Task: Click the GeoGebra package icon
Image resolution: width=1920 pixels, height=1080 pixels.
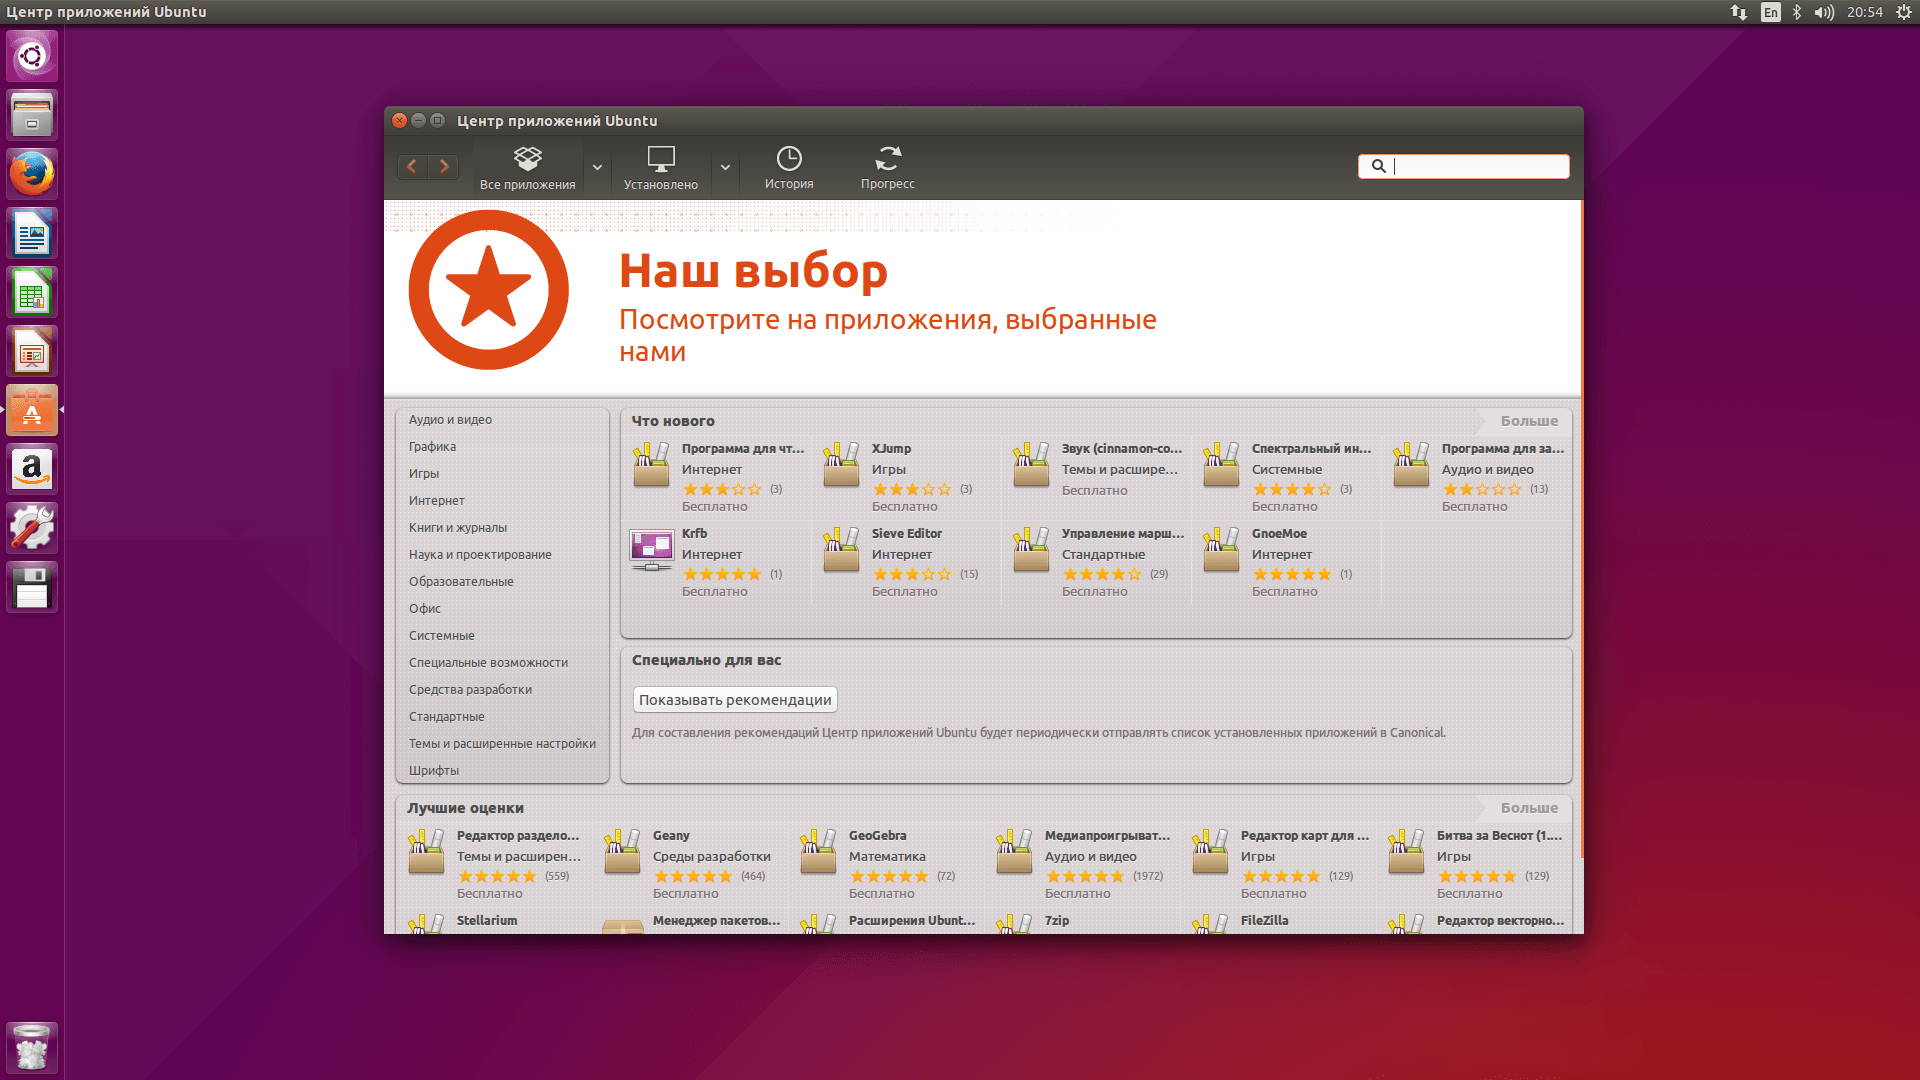Action: pyautogui.click(x=818, y=852)
